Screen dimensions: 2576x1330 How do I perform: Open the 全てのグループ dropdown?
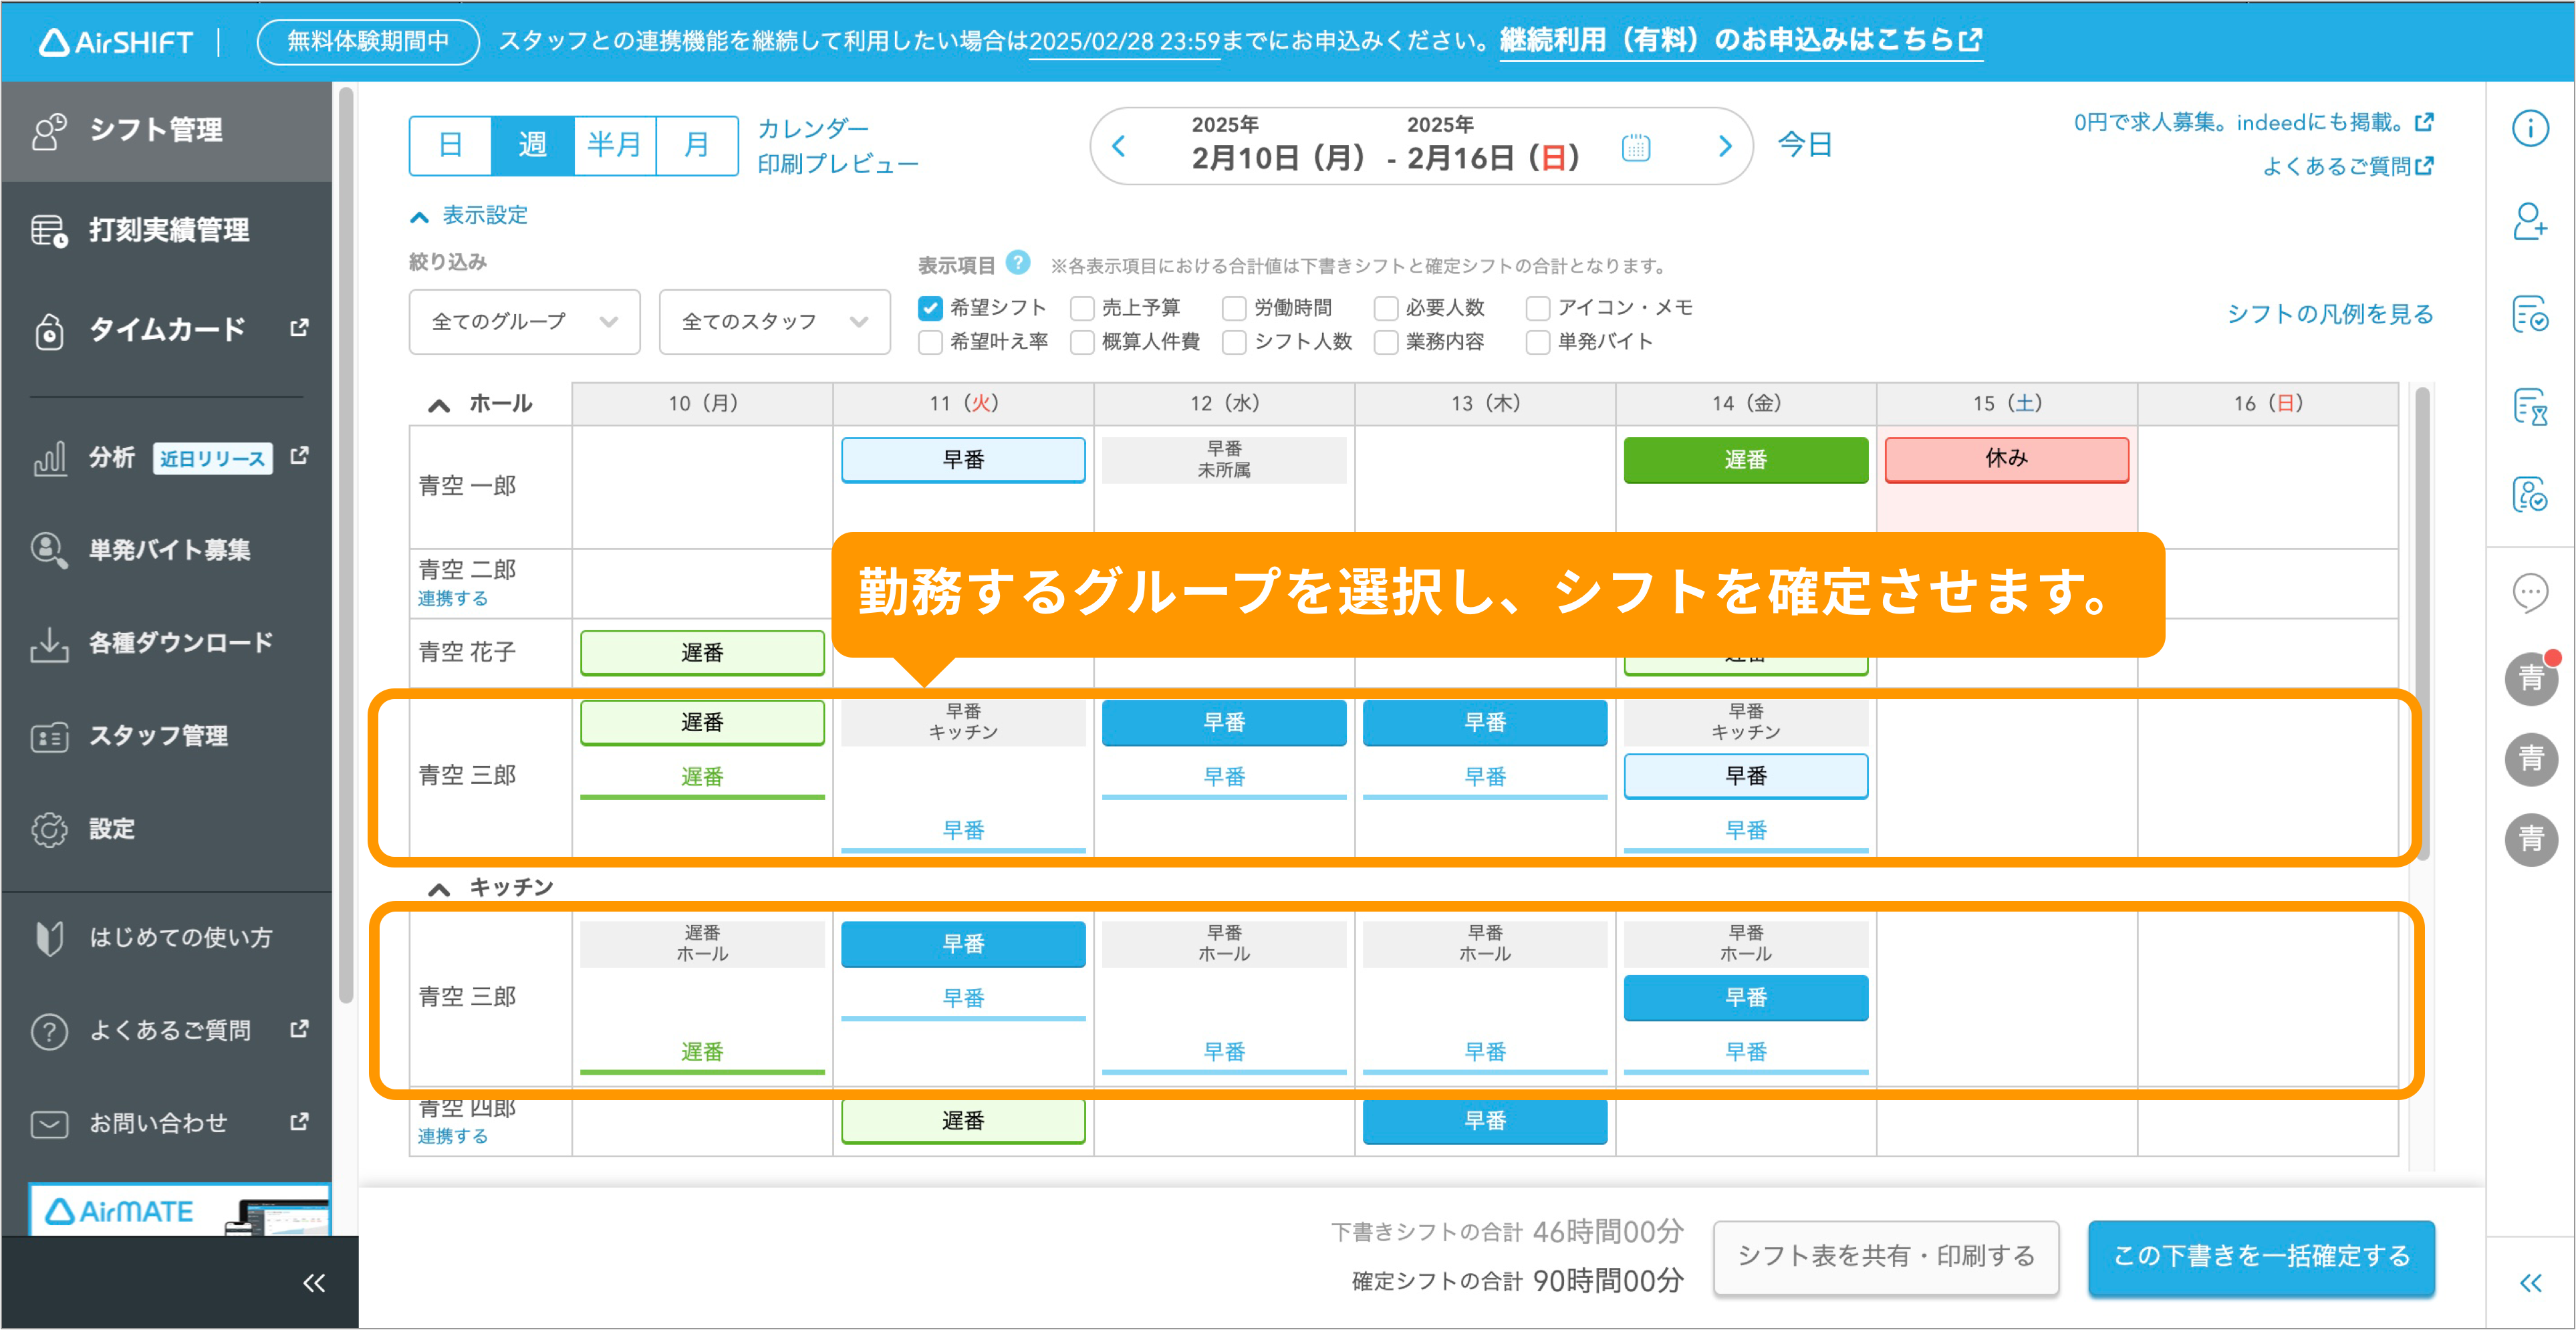(524, 322)
